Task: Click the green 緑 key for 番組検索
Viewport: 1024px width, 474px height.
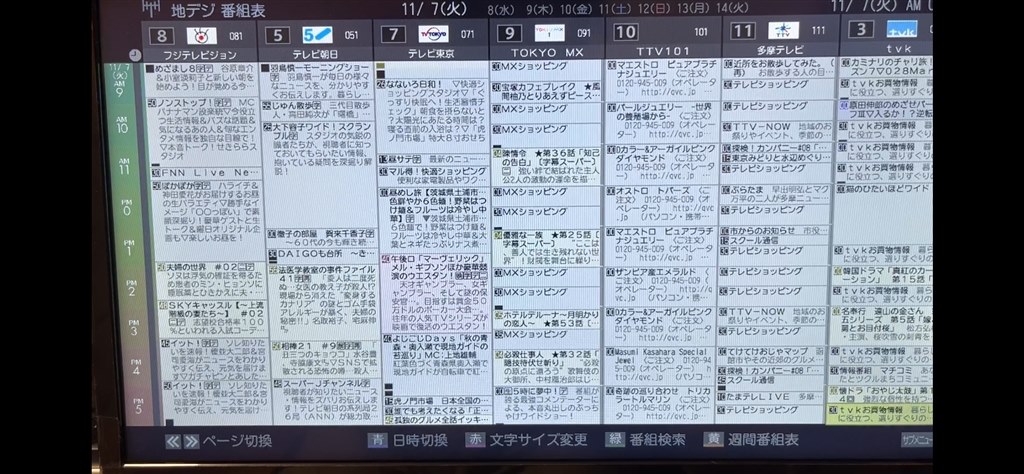Action: [615, 439]
